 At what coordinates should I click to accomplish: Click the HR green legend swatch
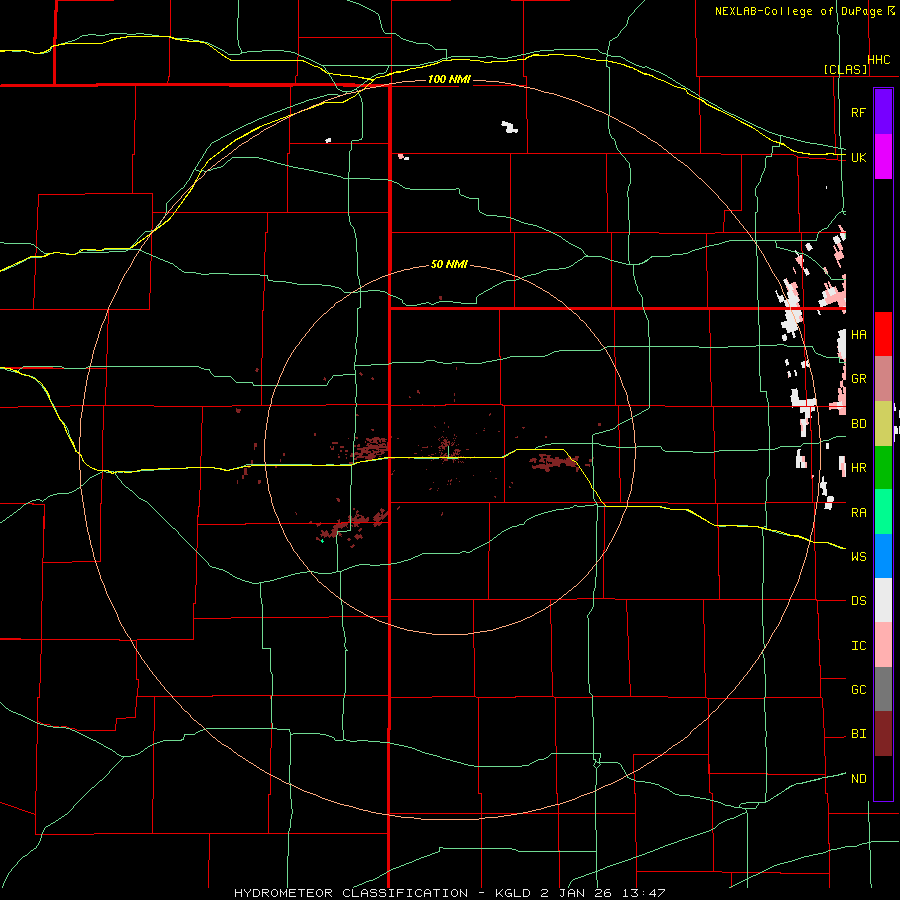point(883,467)
